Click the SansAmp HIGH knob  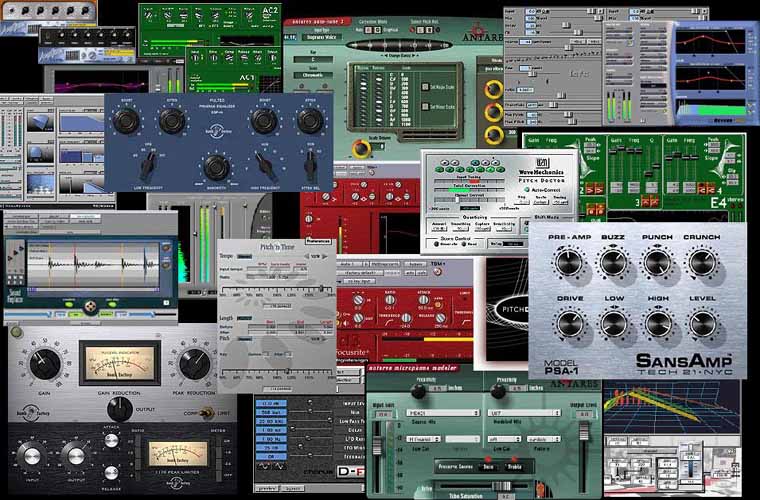658,324
